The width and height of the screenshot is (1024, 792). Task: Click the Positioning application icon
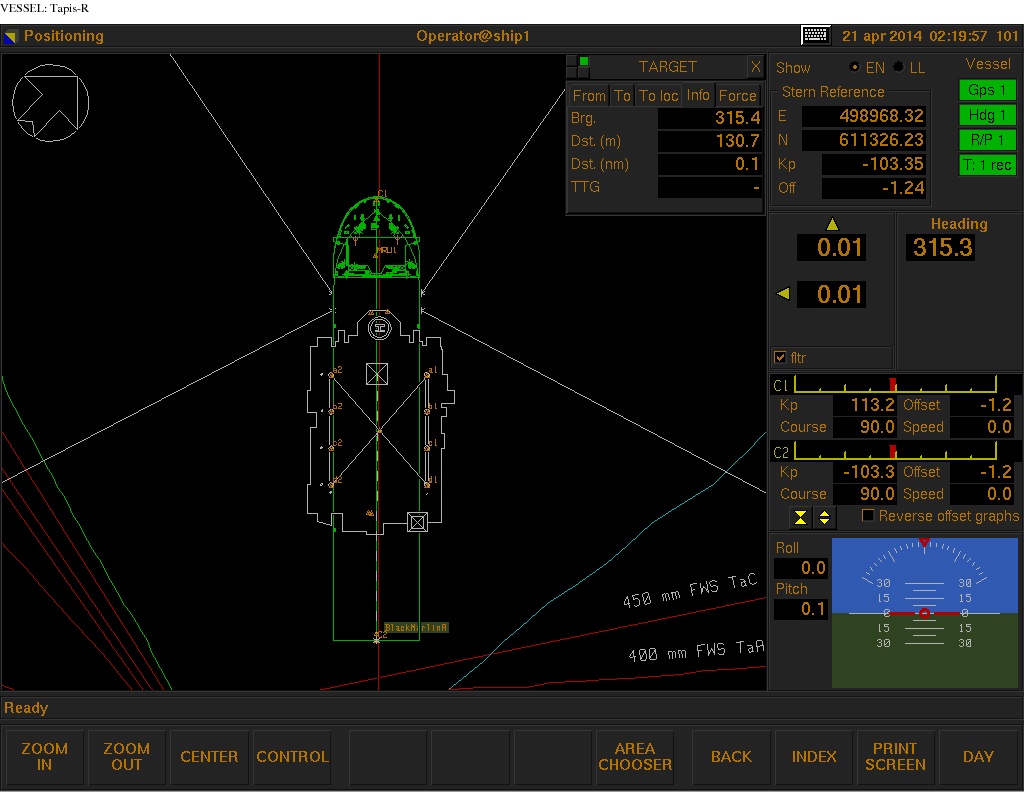[x=12, y=35]
